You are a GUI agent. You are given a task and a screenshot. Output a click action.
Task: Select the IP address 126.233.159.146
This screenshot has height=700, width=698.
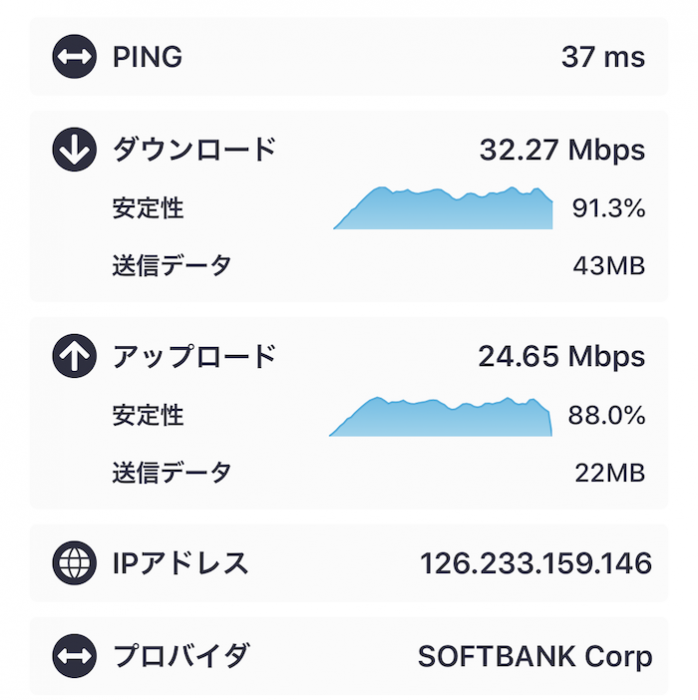[x=536, y=563]
